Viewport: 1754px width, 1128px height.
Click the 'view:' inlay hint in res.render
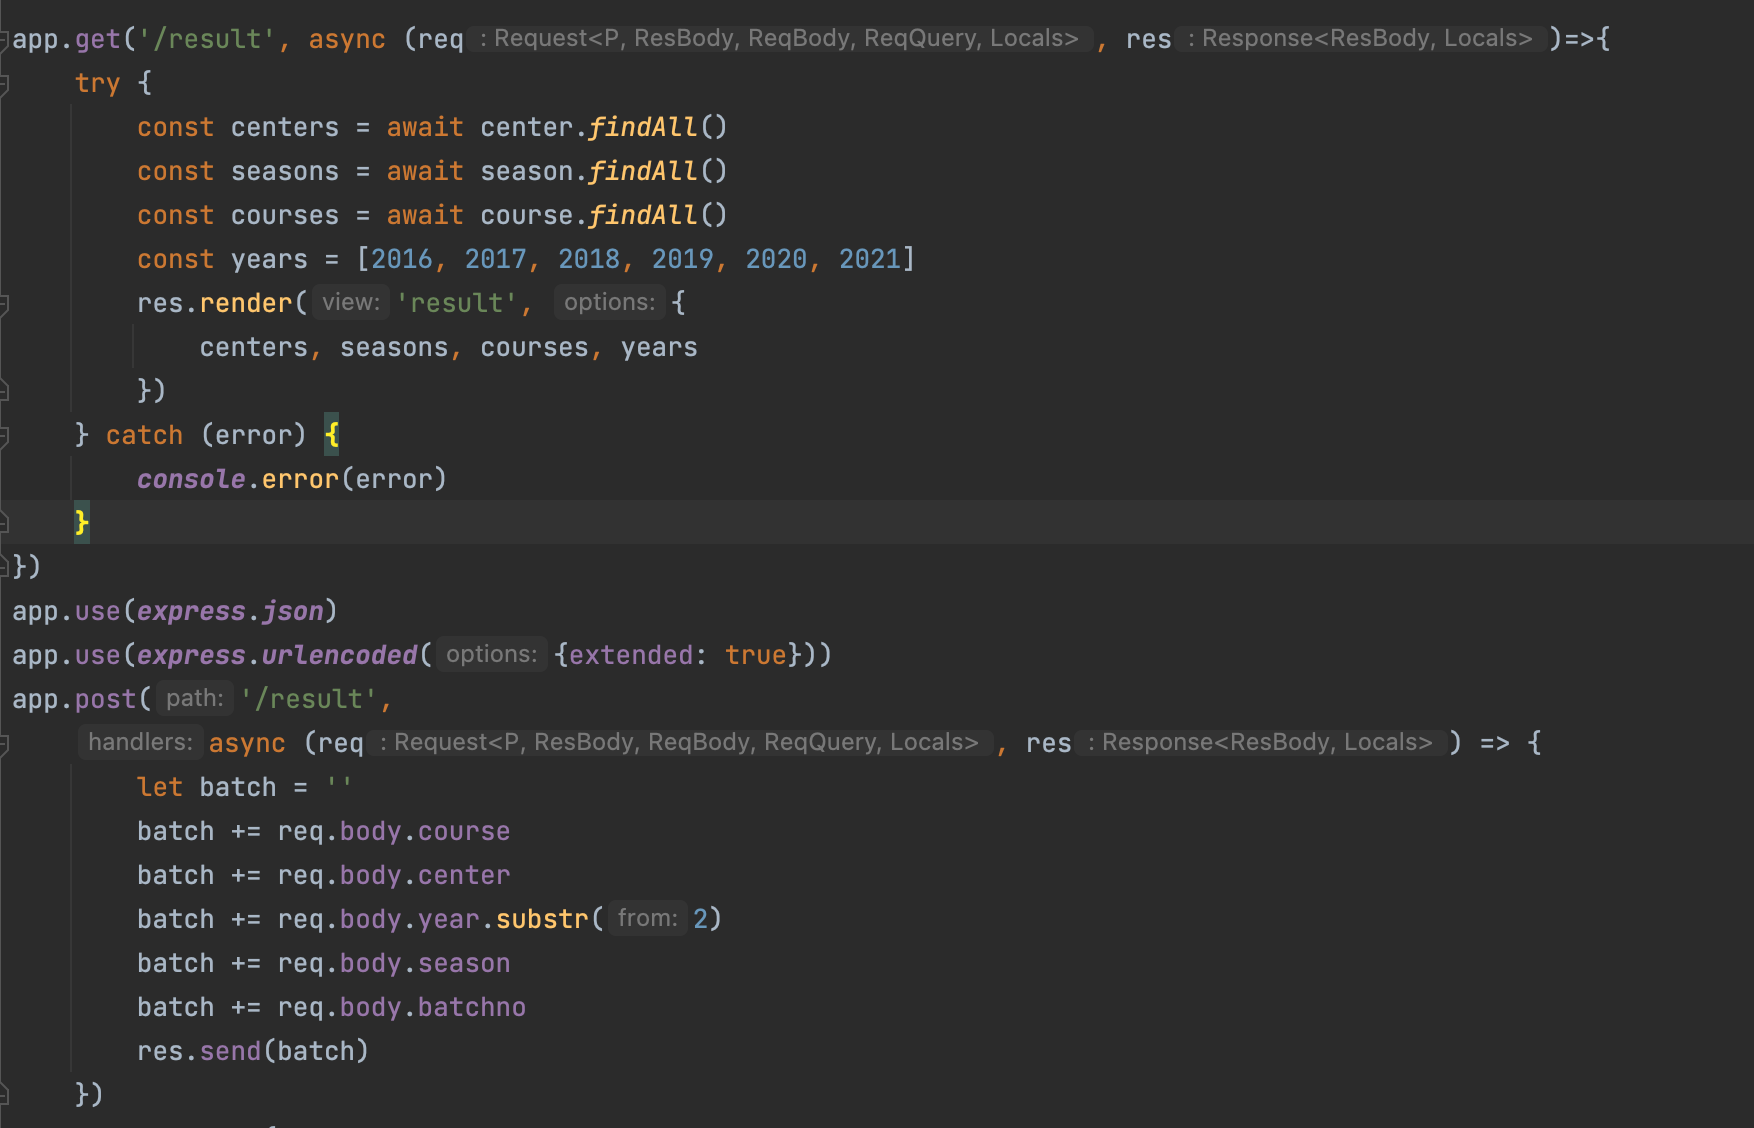click(x=350, y=303)
